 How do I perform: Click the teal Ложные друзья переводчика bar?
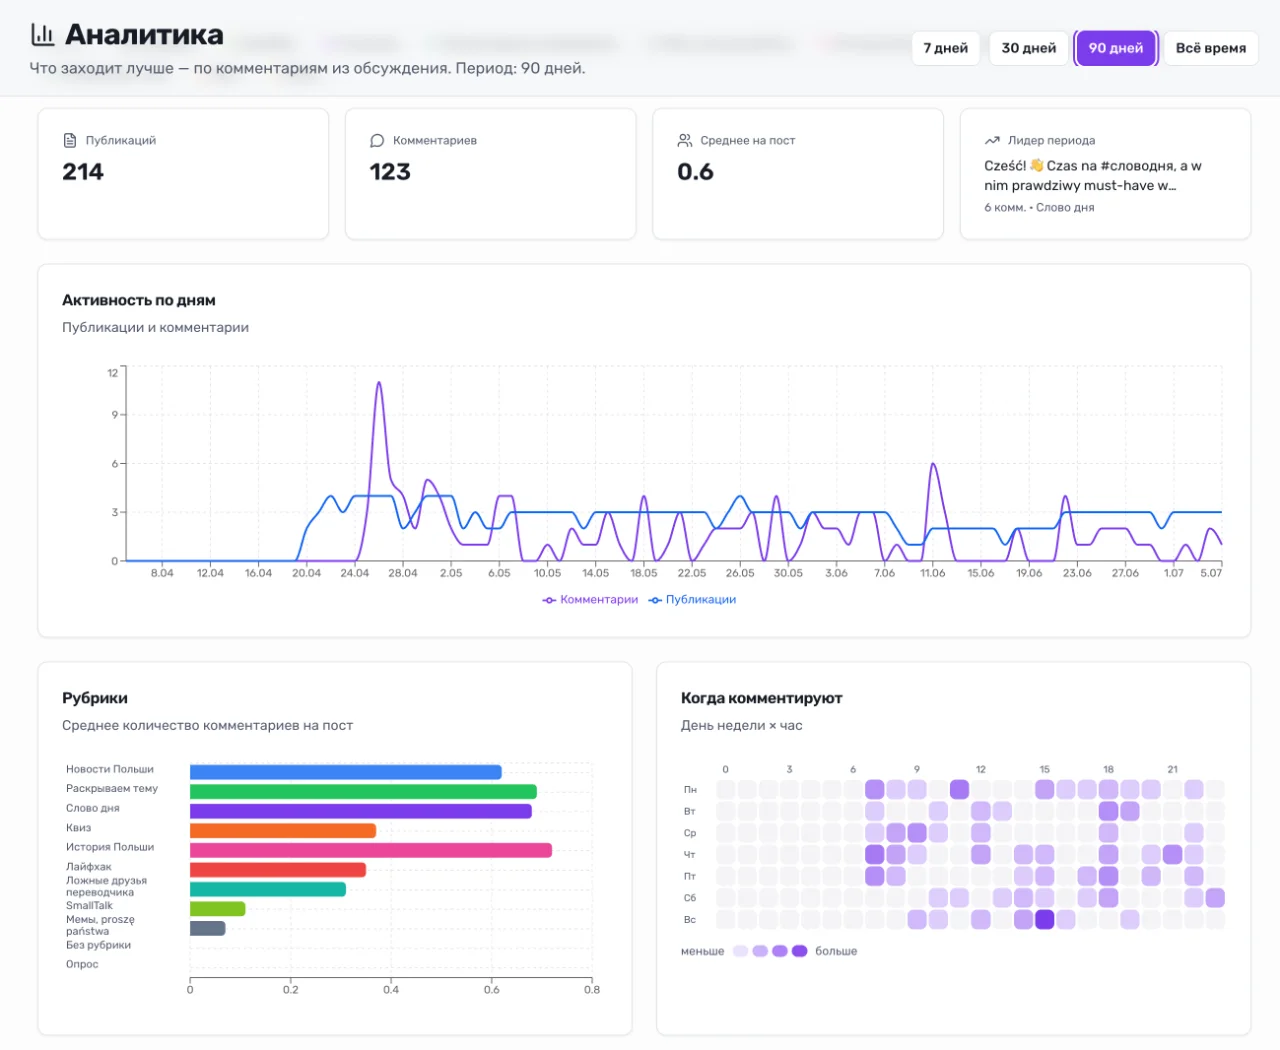pos(268,889)
